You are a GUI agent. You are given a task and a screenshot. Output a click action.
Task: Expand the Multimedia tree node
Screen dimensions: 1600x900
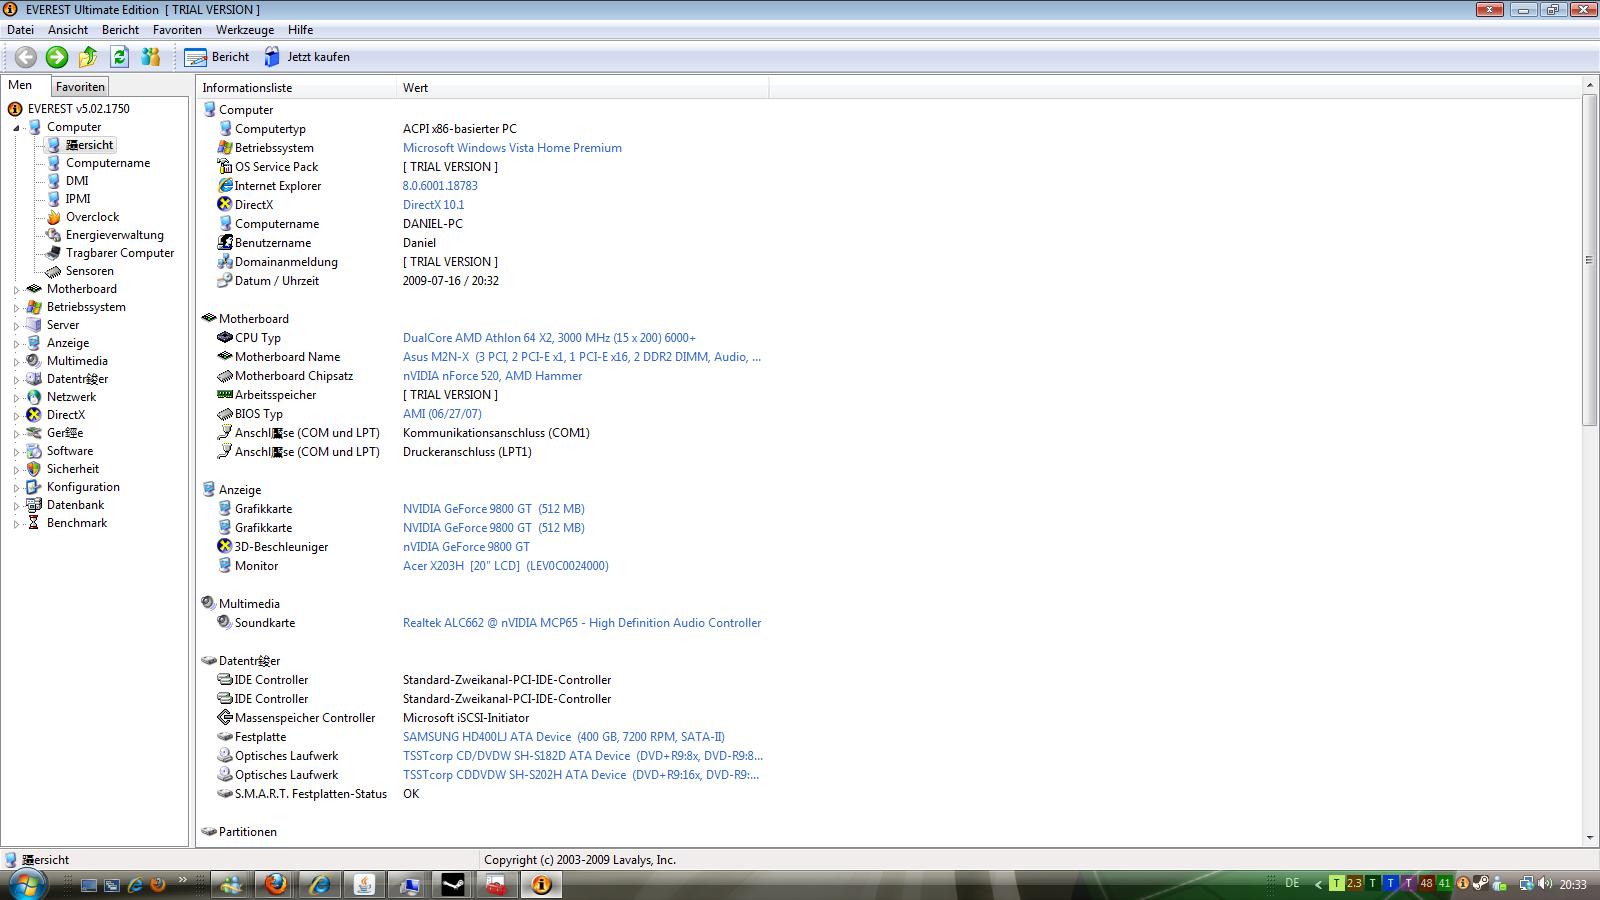point(17,362)
